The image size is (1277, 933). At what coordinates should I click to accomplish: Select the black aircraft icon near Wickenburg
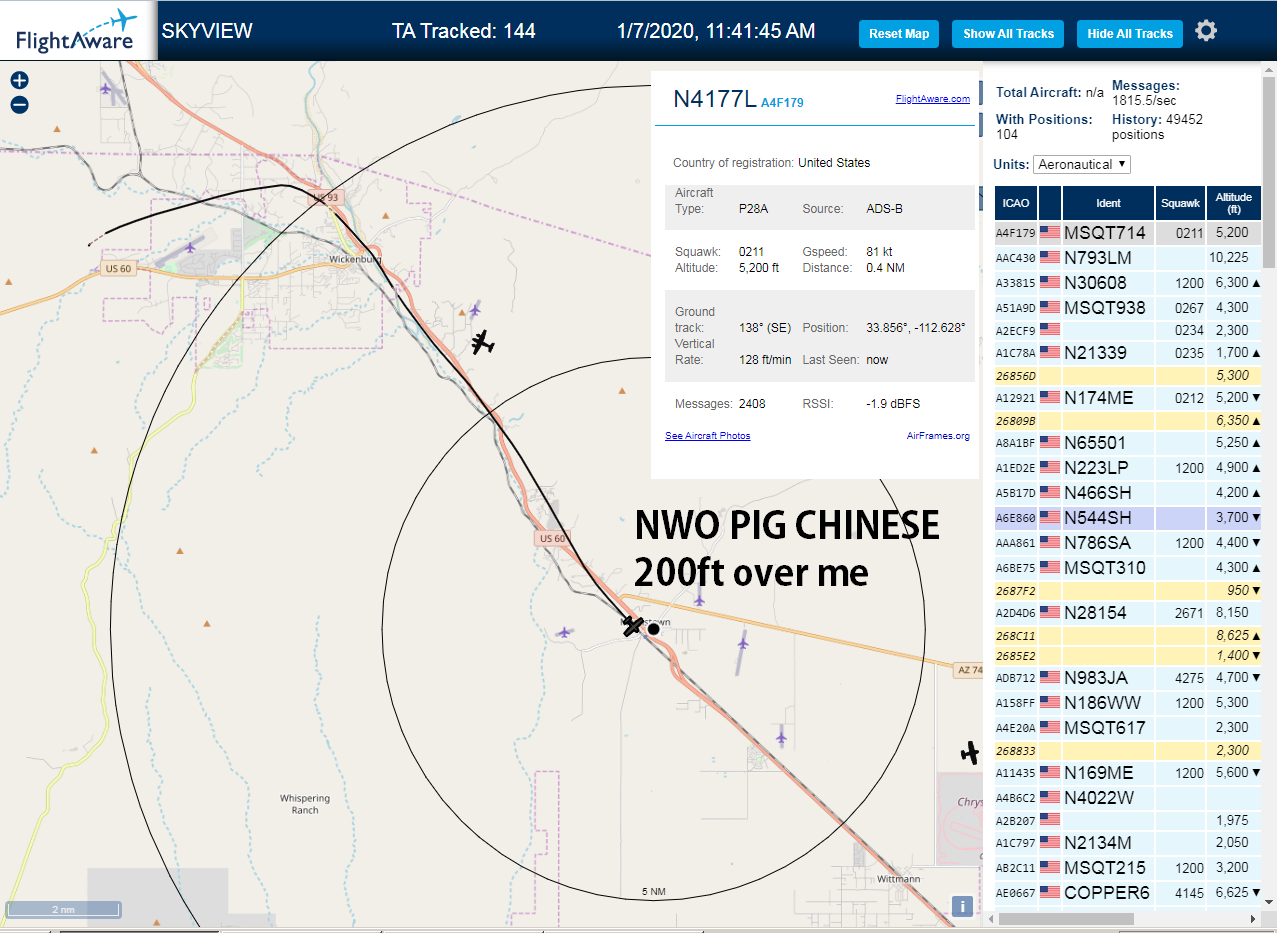[483, 342]
